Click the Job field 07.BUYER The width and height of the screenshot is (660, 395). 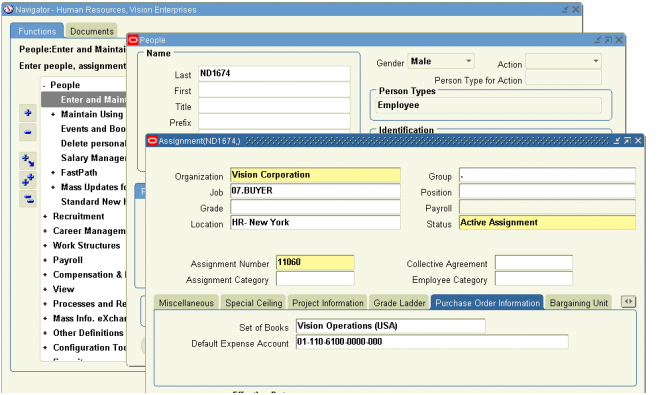pyautogui.click(x=315, y=191)
